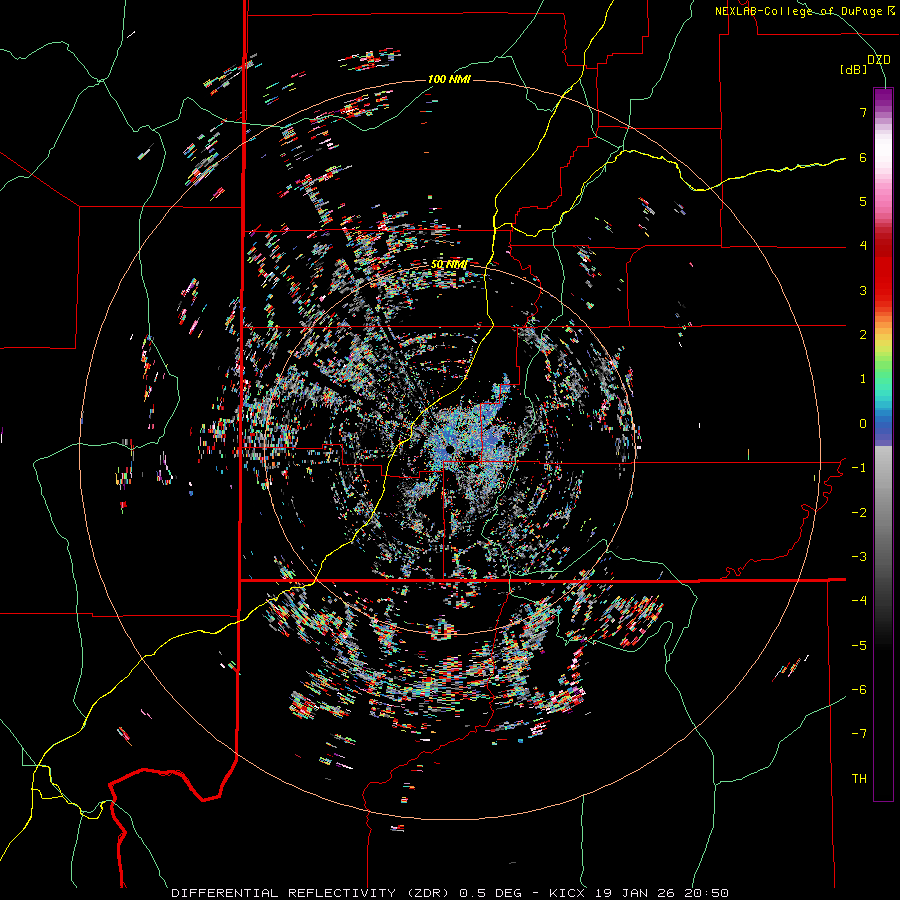Click the scale value -5
This screenshot has width=900, height=900.
point(859,645)
